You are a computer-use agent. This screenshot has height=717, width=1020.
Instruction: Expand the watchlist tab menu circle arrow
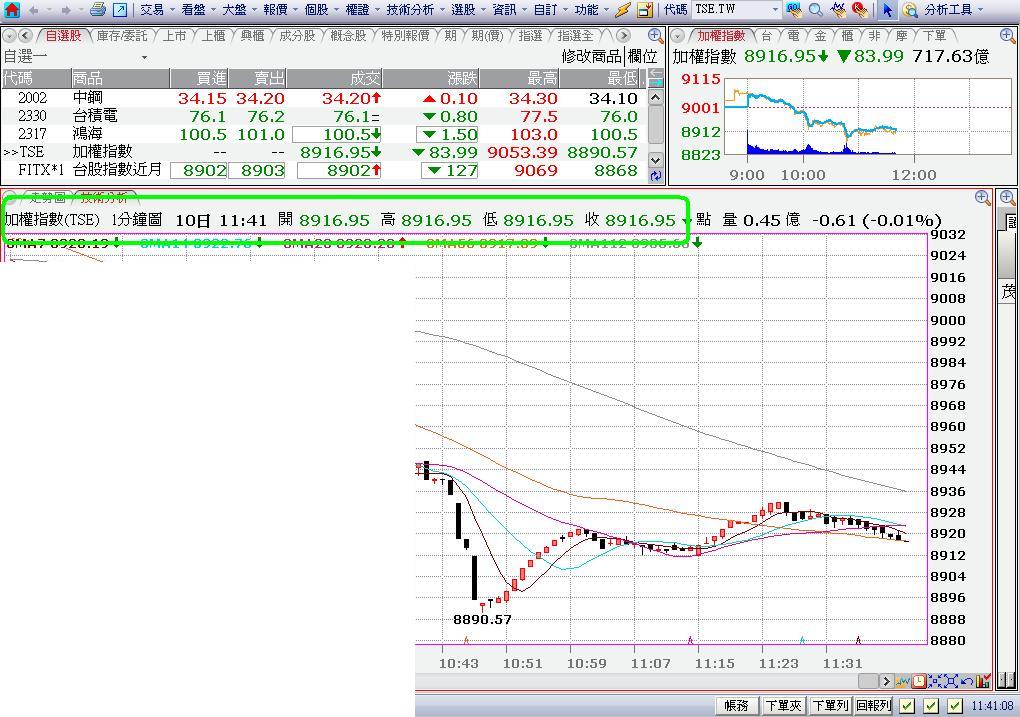point(9,36)
